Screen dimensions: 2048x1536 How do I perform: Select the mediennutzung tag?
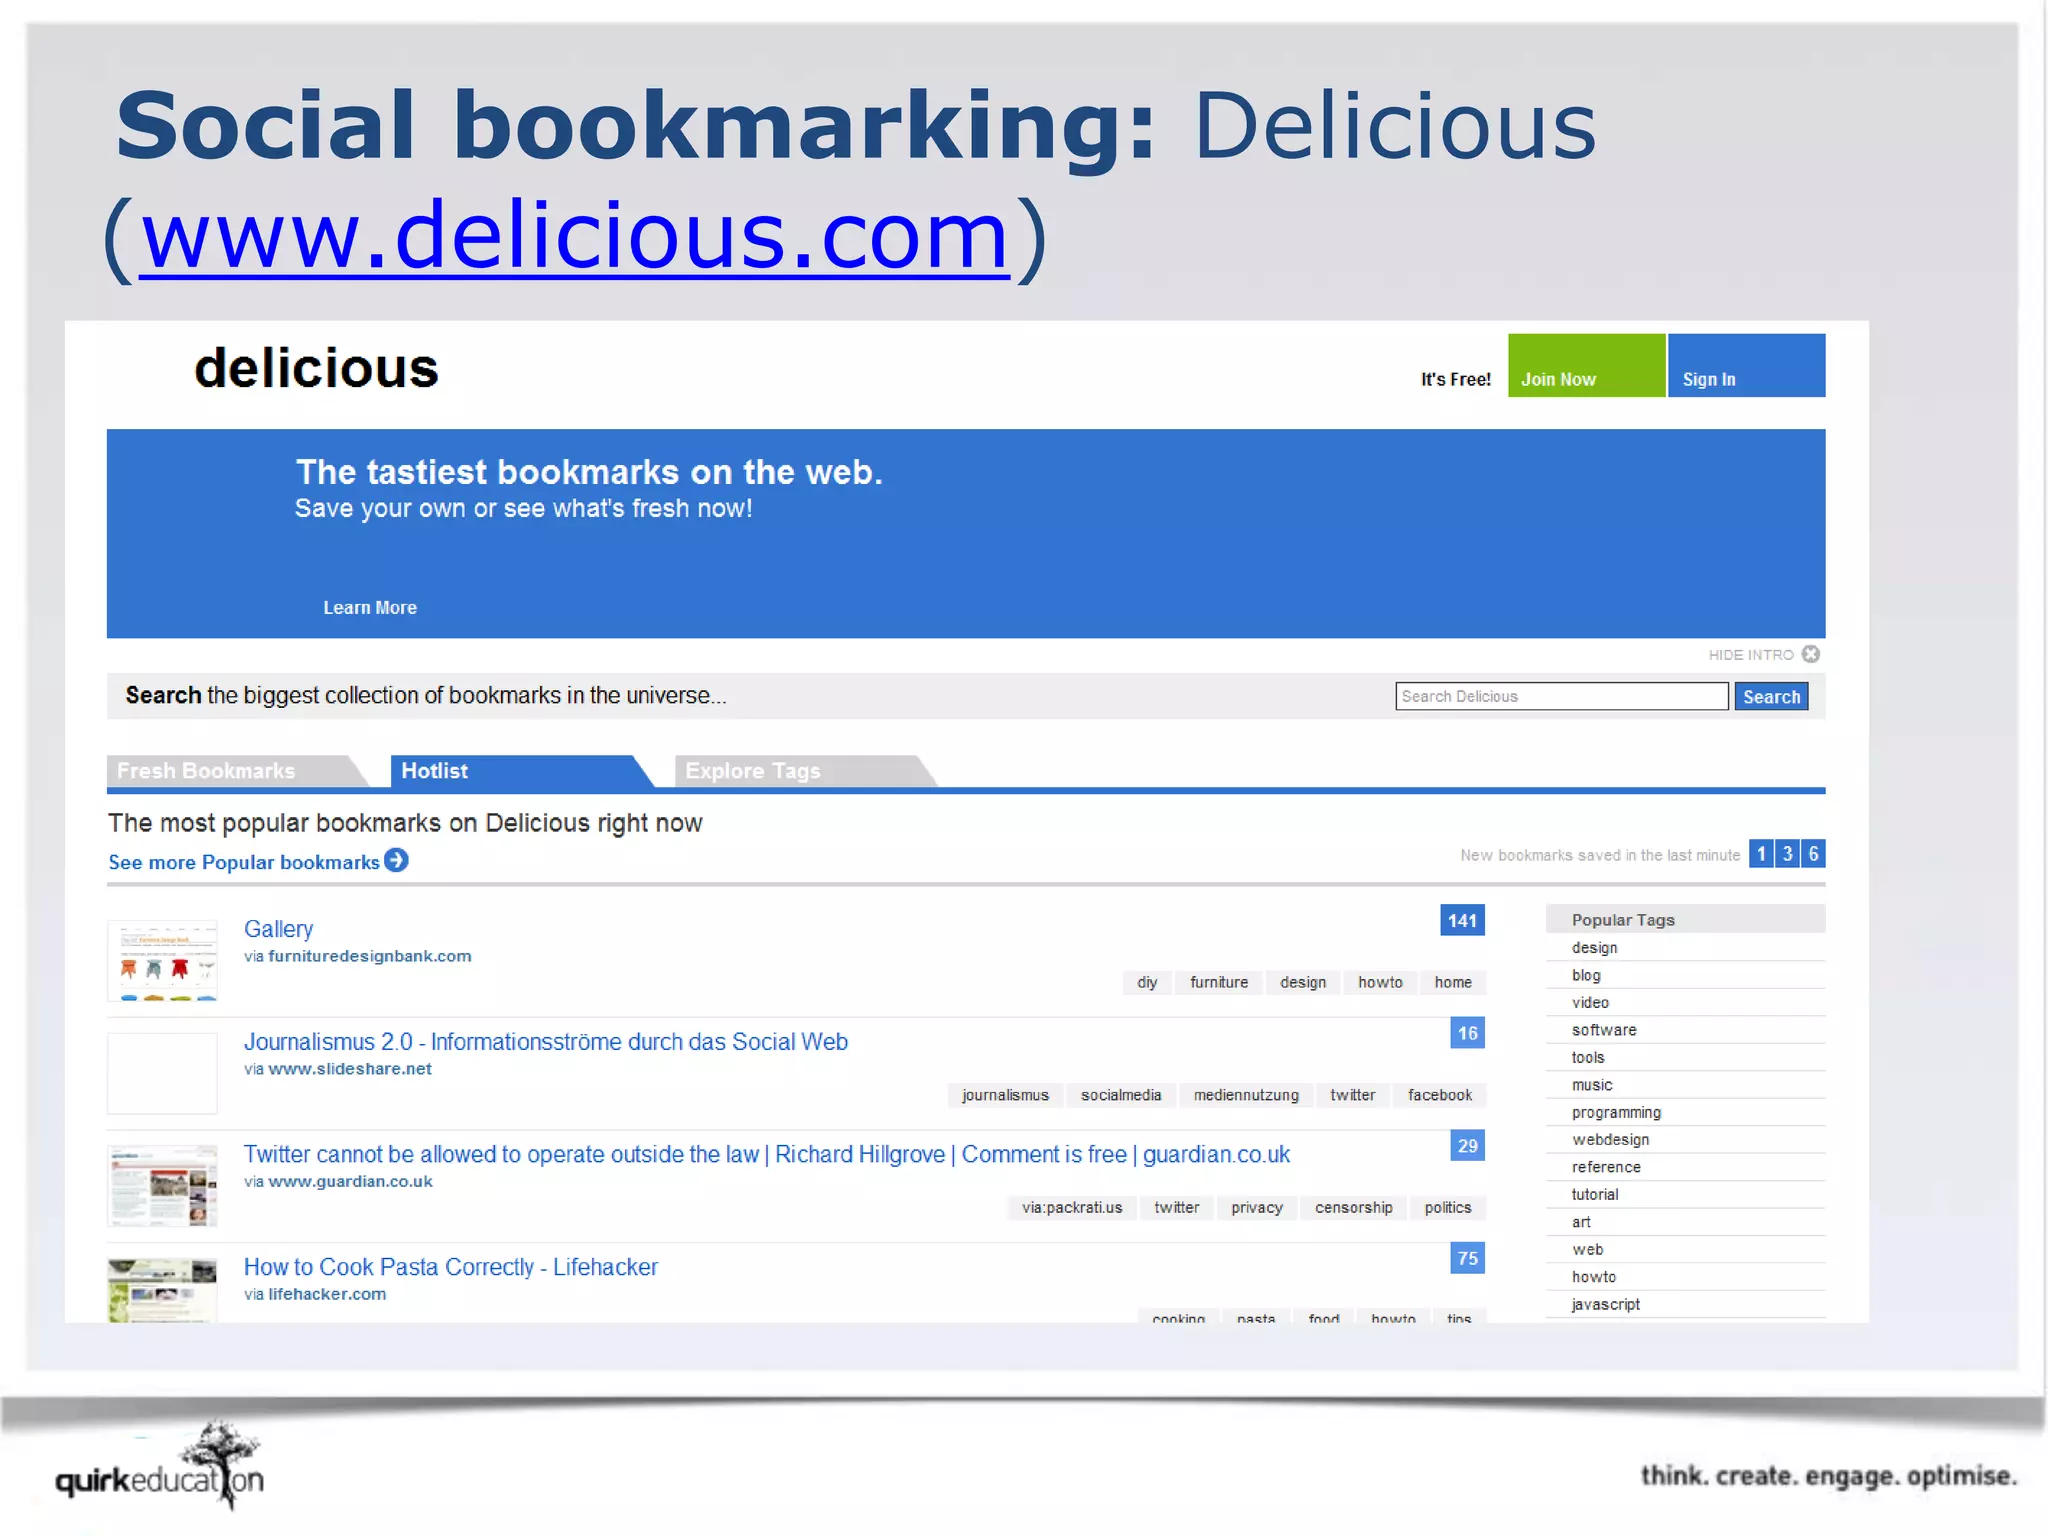pyautogui.click(x=1246, y=1095)
